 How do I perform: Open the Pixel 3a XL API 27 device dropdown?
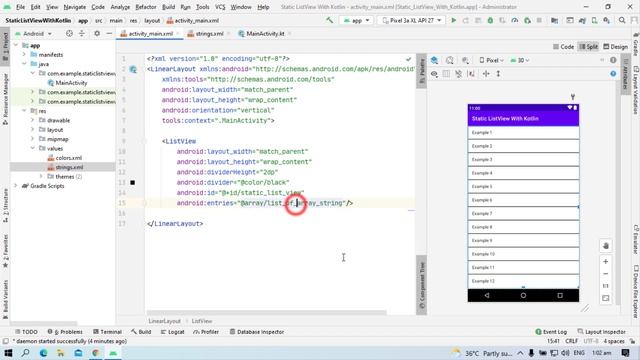(x=411, y=20)
